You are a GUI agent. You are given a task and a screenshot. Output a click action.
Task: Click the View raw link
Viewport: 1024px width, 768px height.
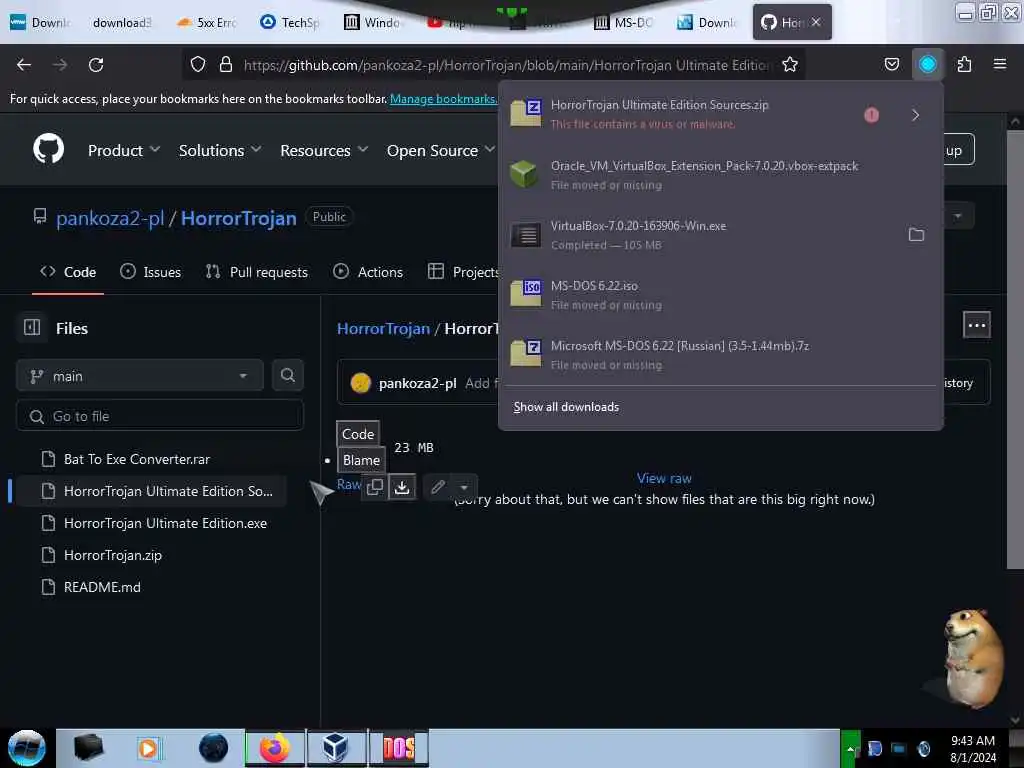coord(664,478)
